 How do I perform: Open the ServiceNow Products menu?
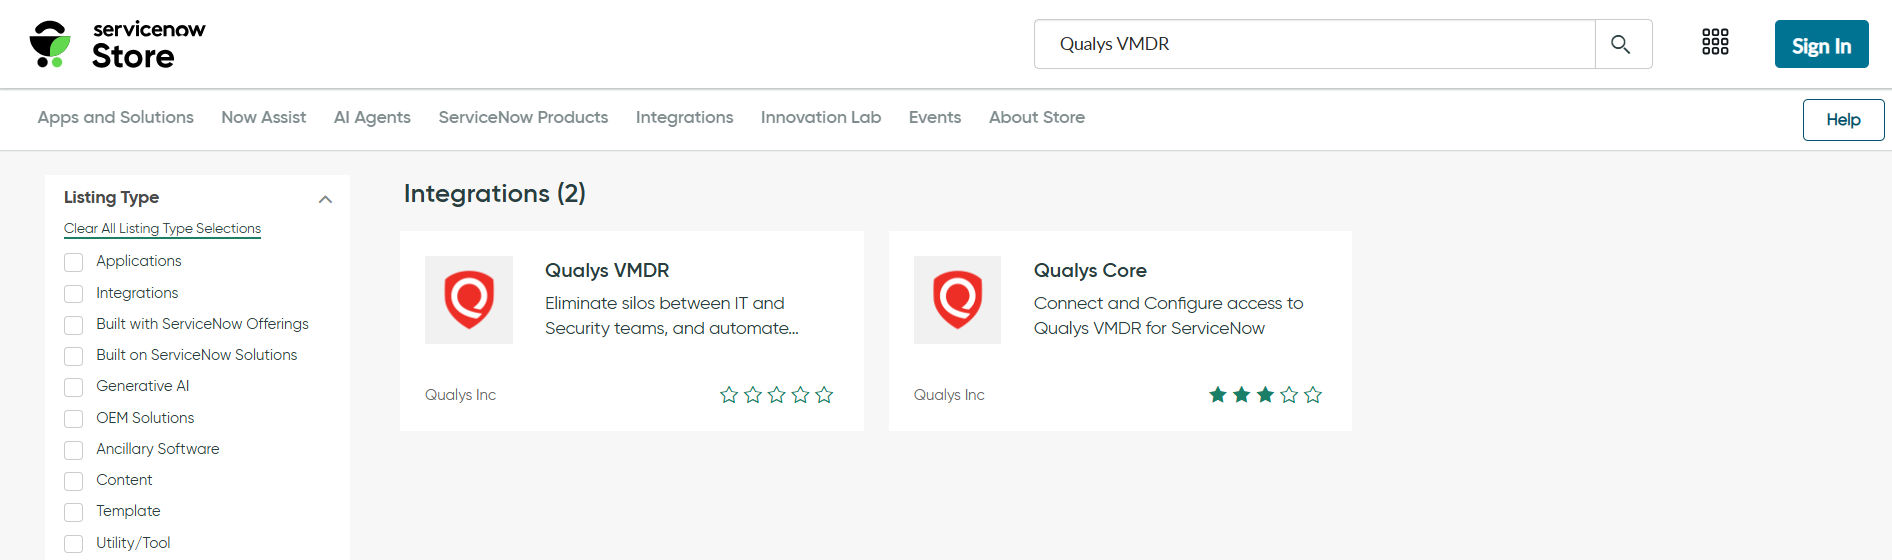tap(523, 117)
